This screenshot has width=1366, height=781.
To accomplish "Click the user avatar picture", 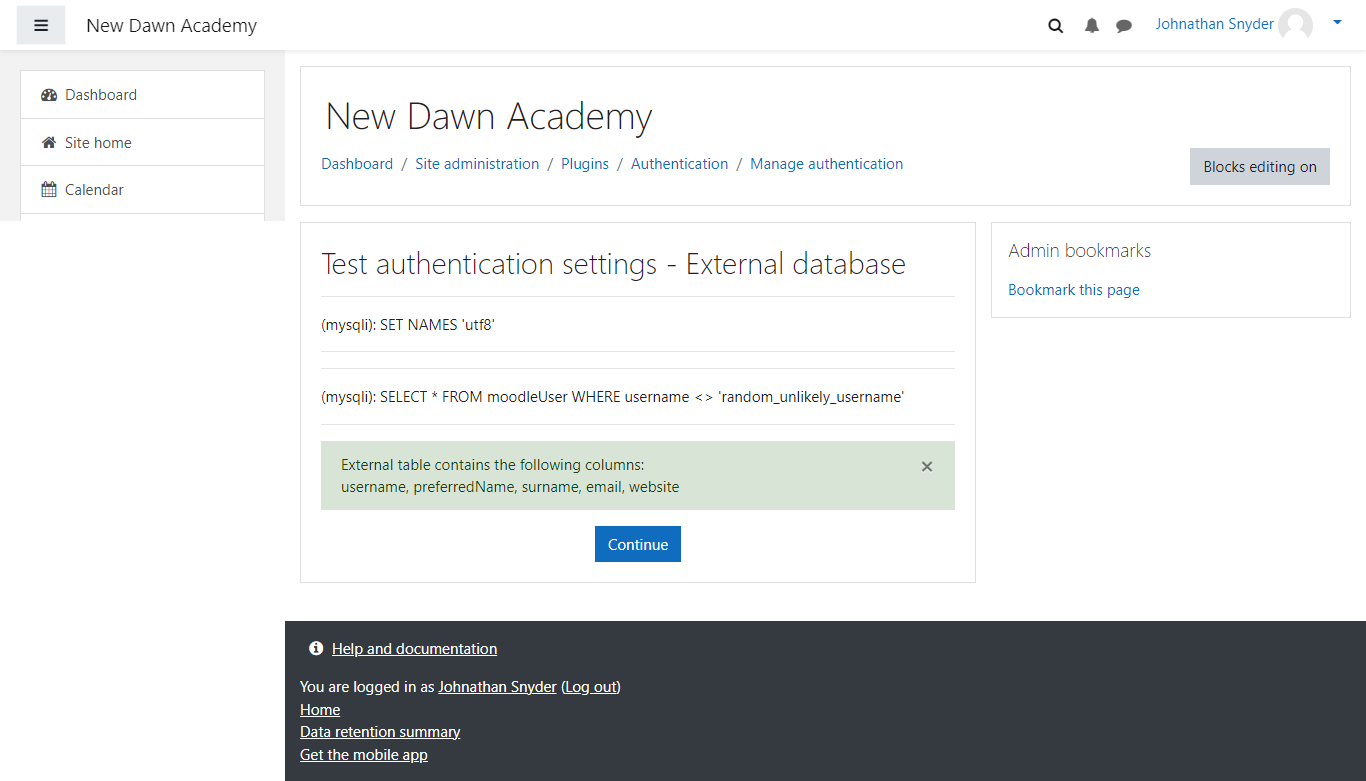I will [x=1296, y=25].
